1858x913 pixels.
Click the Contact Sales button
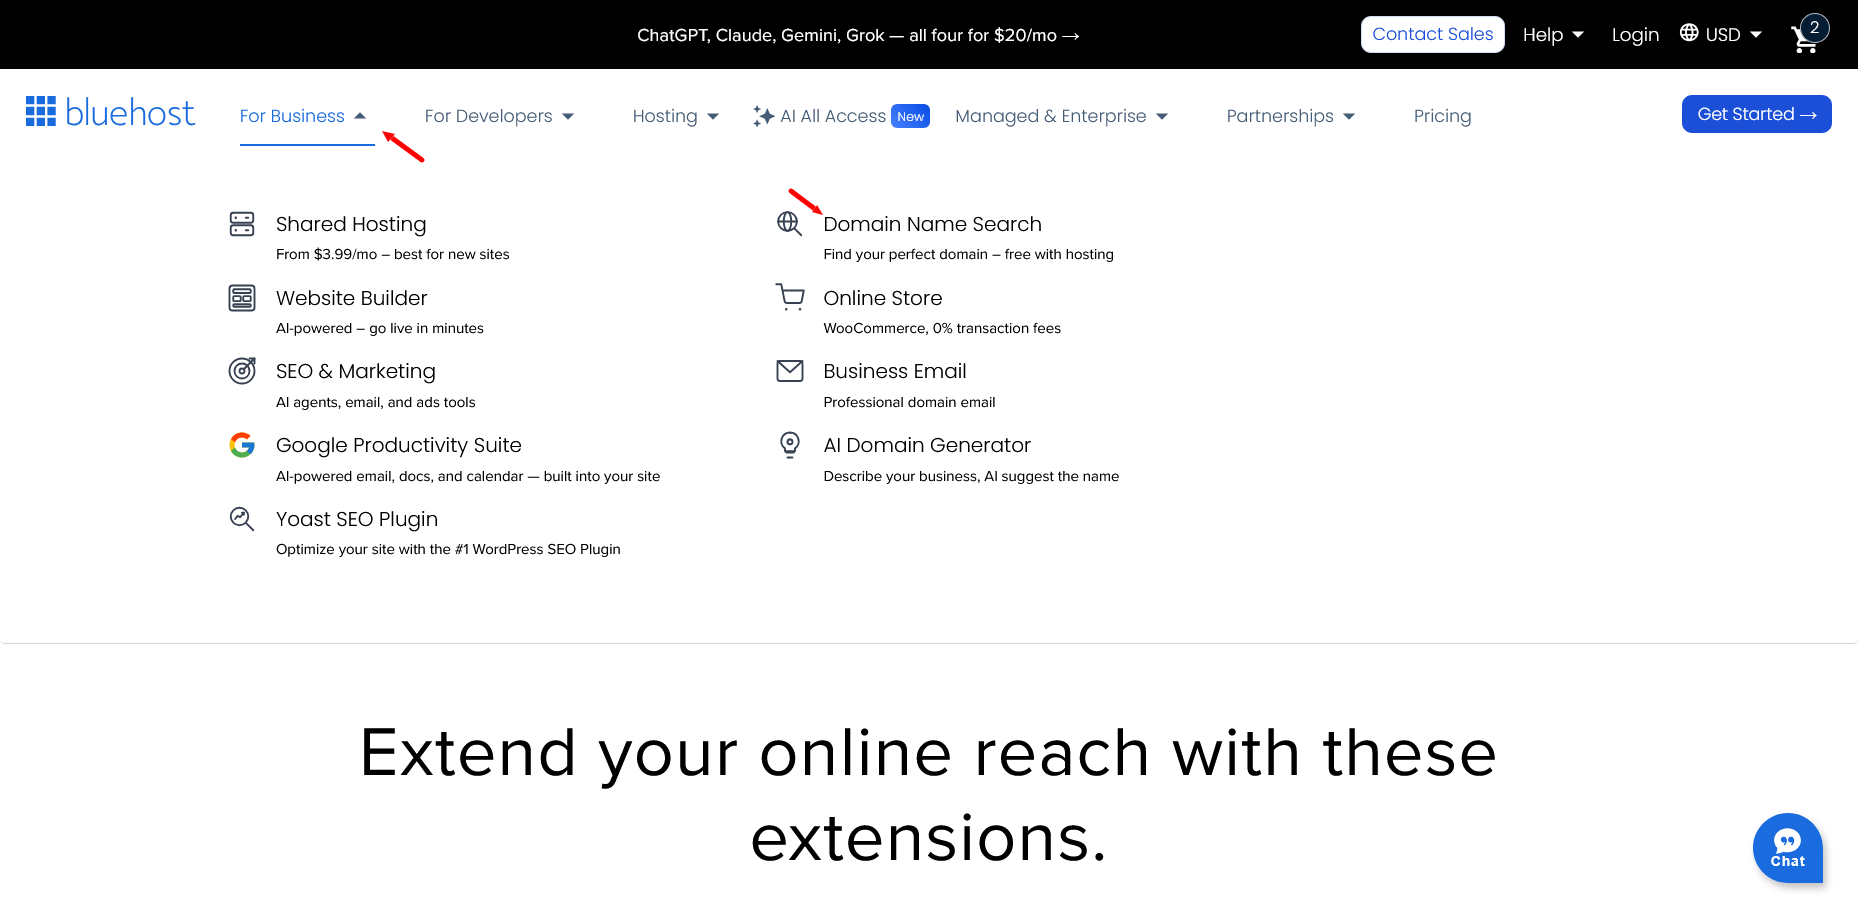(1433, 34)
